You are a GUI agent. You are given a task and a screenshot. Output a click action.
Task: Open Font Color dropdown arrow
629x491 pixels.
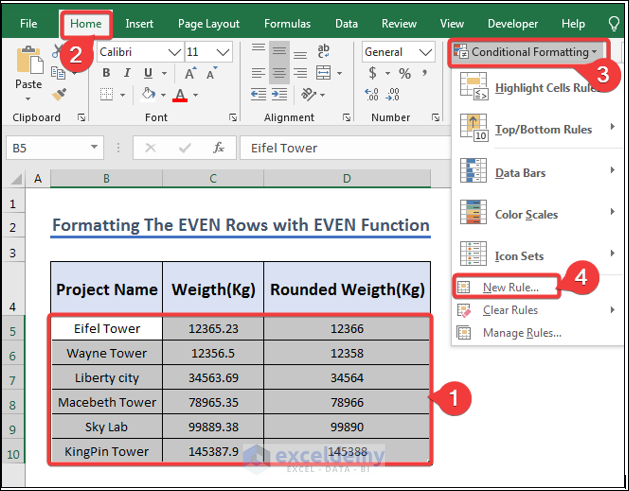tap(195, 95)
